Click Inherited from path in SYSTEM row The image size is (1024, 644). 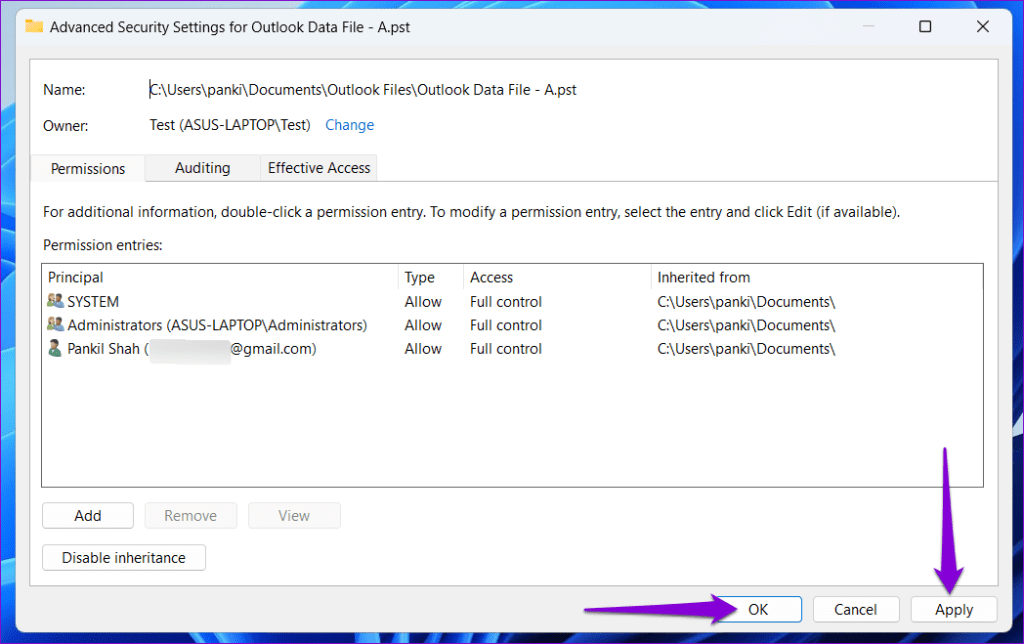pyautogui.click(x=746, y=302)
